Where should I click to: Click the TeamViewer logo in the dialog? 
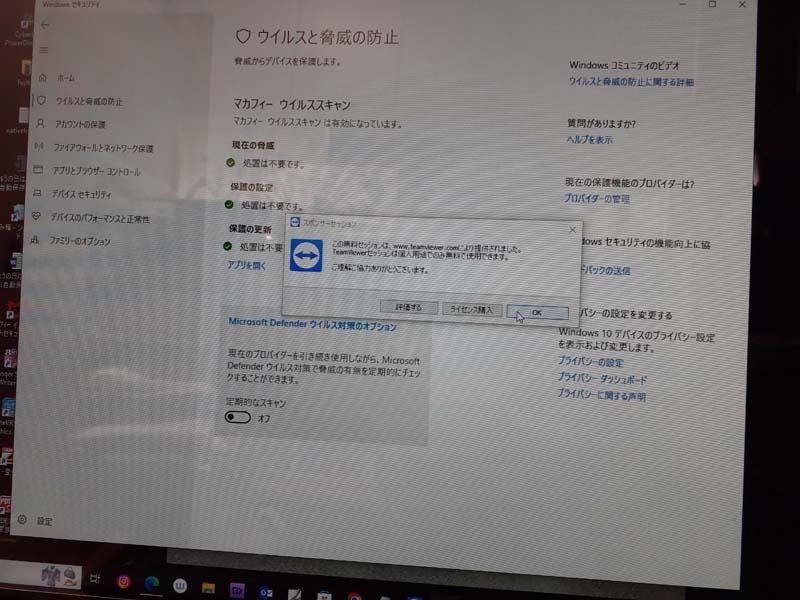click(306, 256)
